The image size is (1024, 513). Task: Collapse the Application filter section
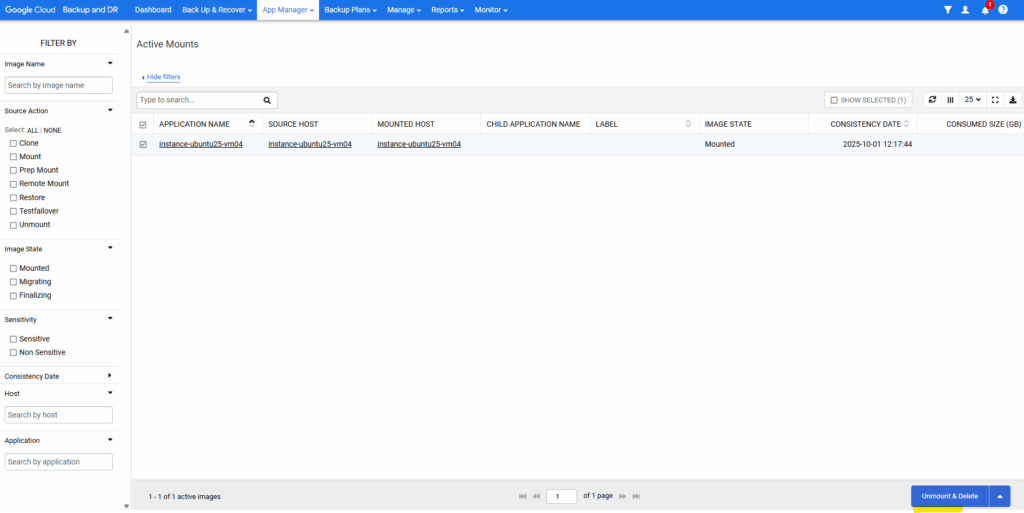click(x=110, y=440)
